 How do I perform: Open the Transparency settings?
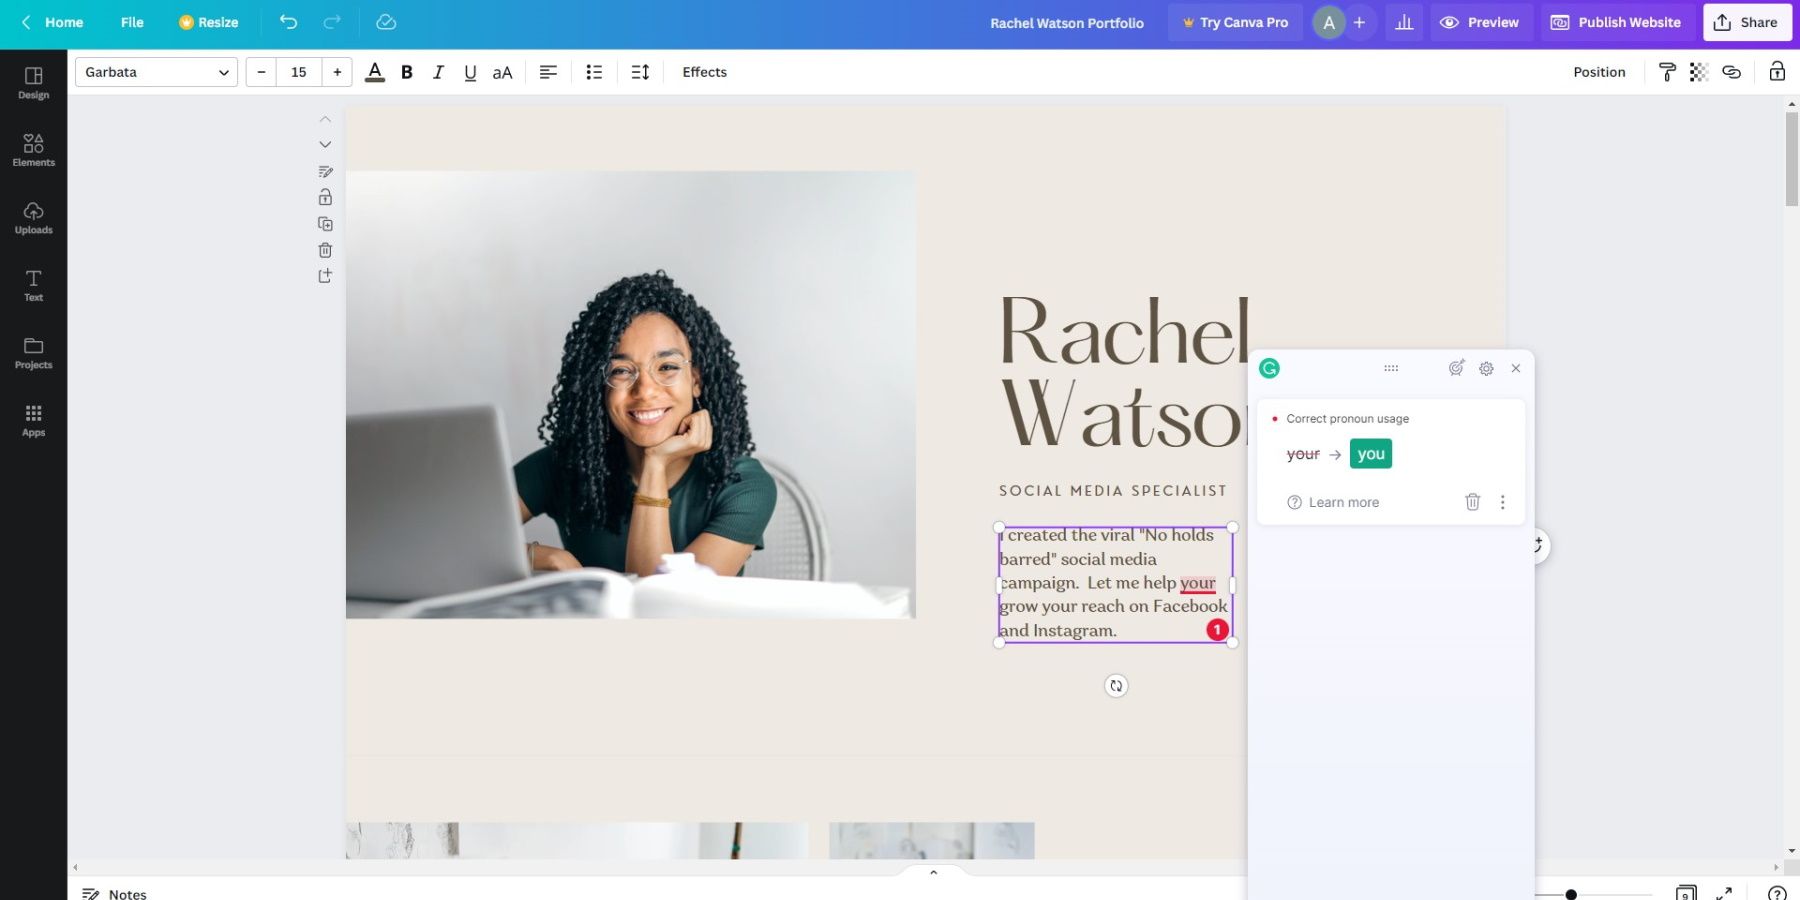tap(1698, 71)
